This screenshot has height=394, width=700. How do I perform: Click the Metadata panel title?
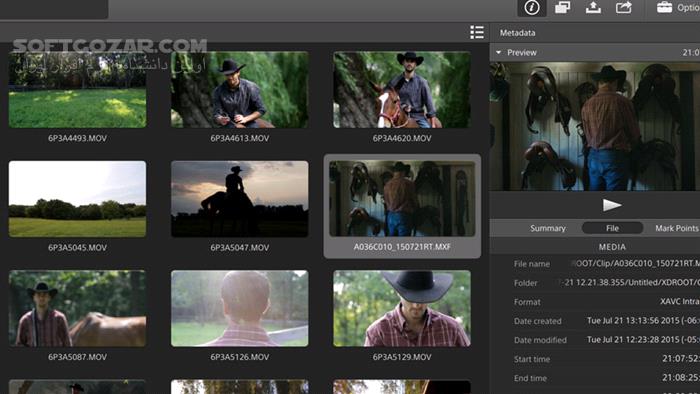click(517, 33)
